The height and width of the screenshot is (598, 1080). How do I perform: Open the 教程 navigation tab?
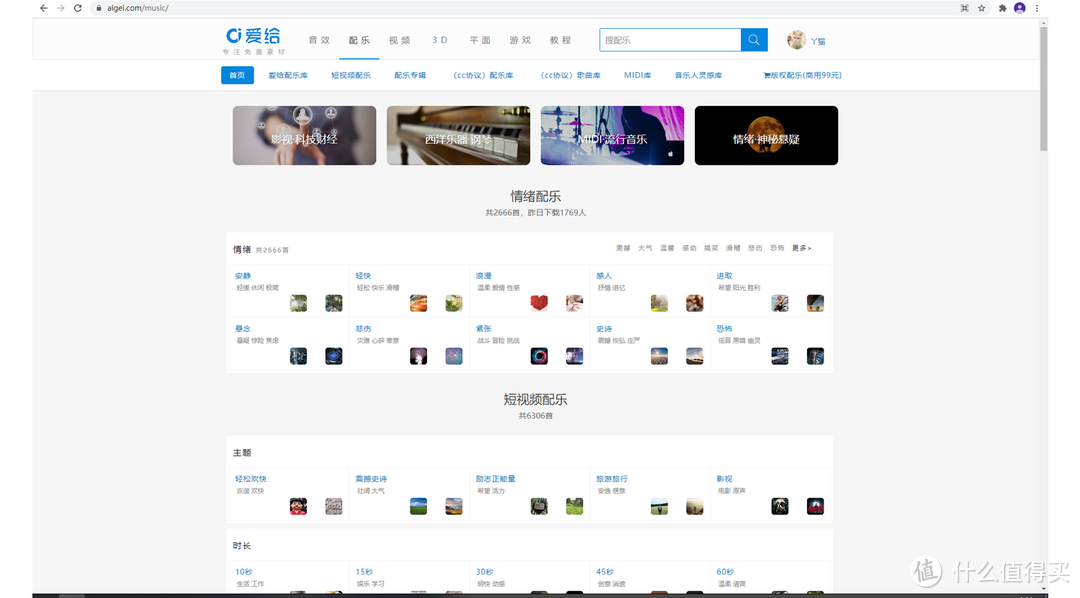pos(560,40)
